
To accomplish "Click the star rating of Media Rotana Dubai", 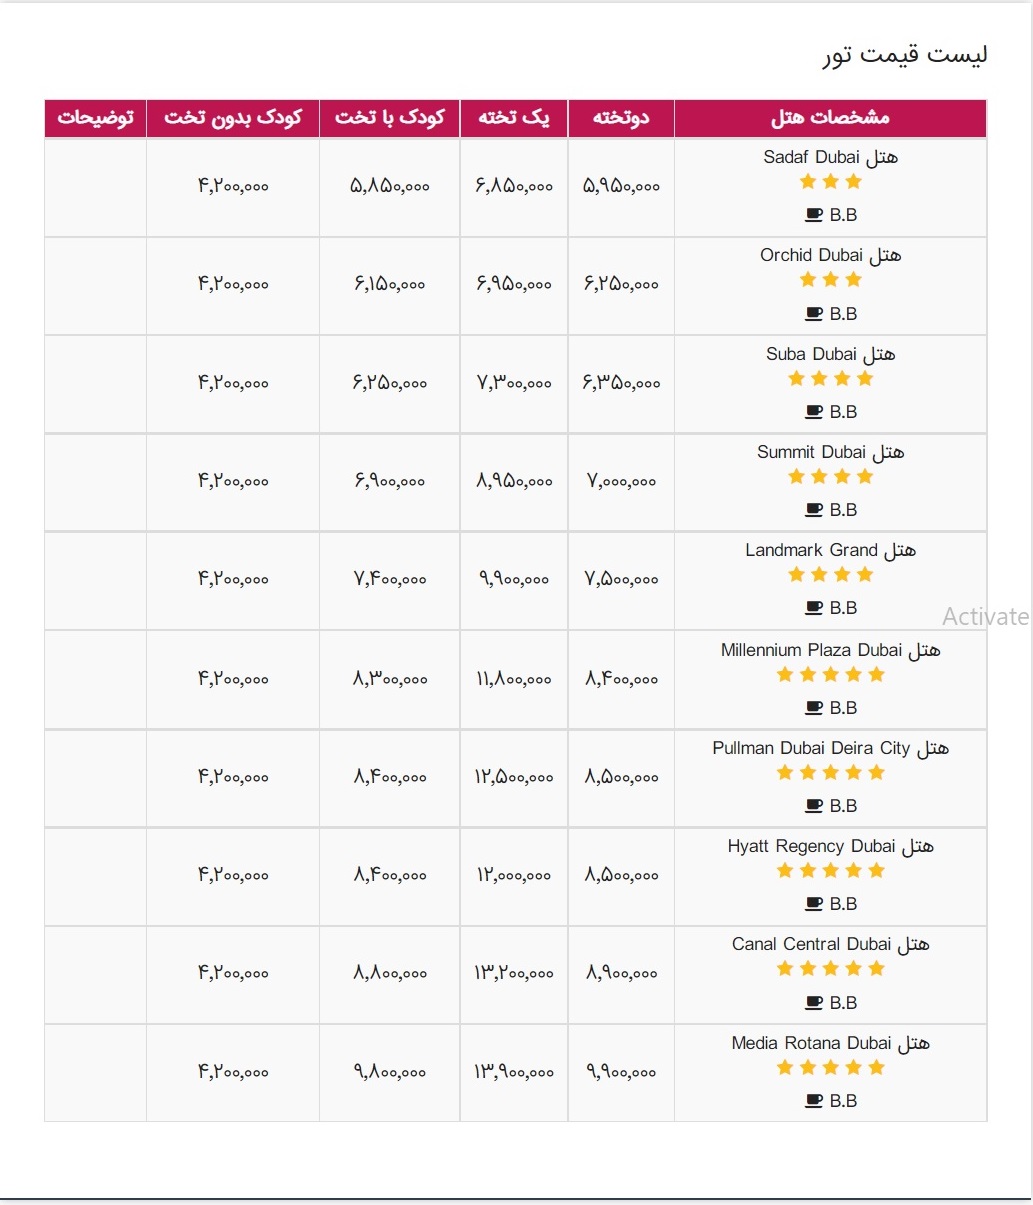I will pos(830,1068).
